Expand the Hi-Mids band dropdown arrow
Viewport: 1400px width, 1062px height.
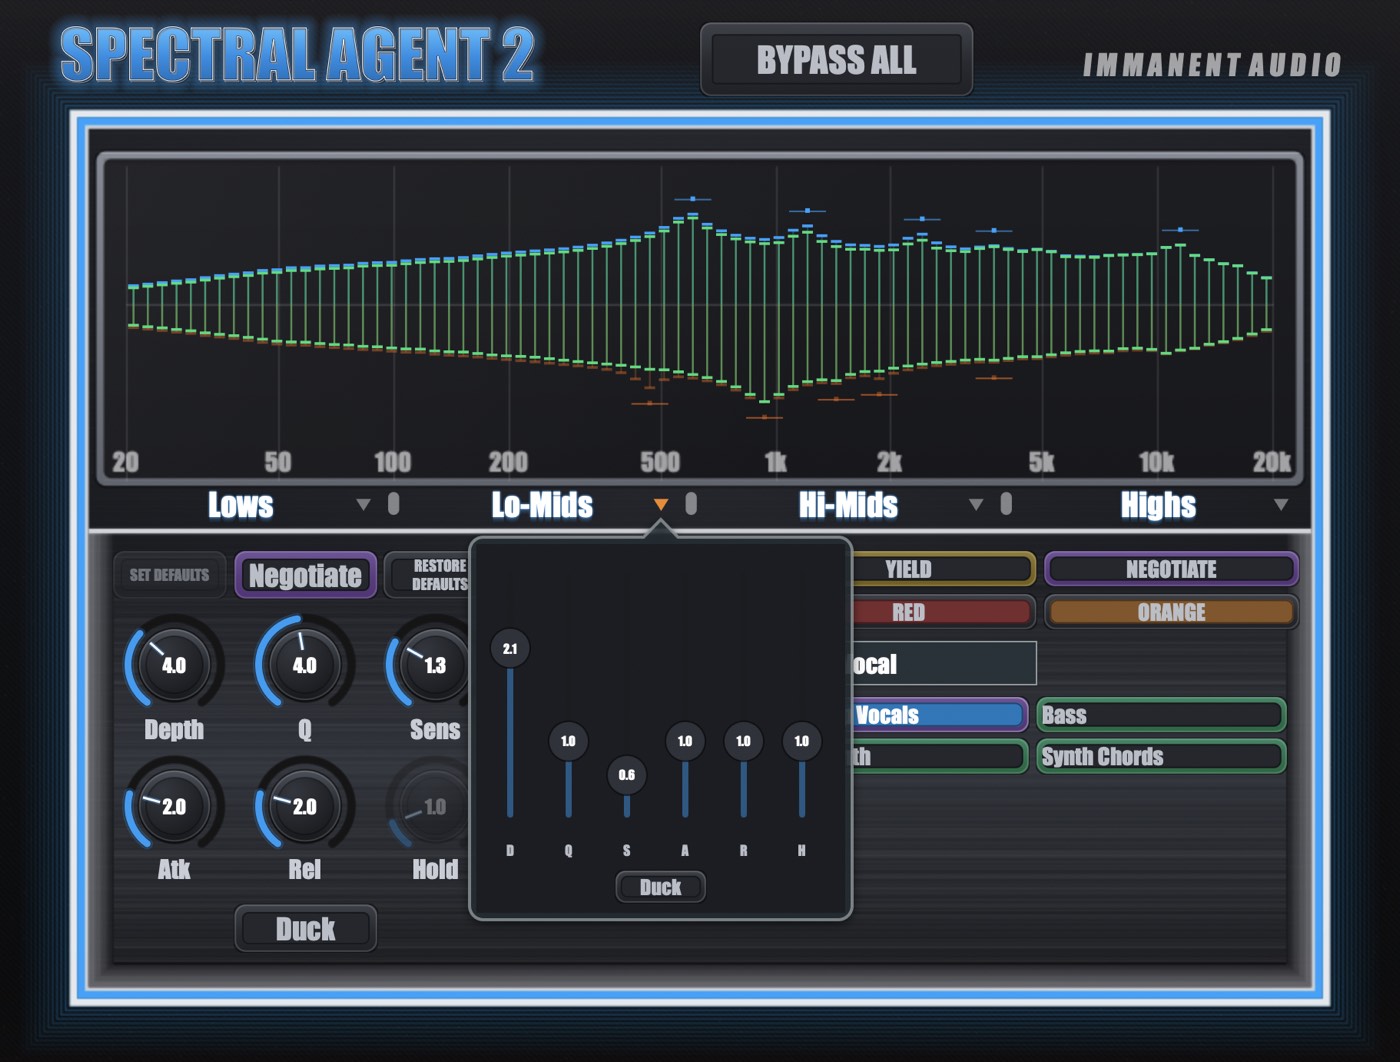pos(976,505)
